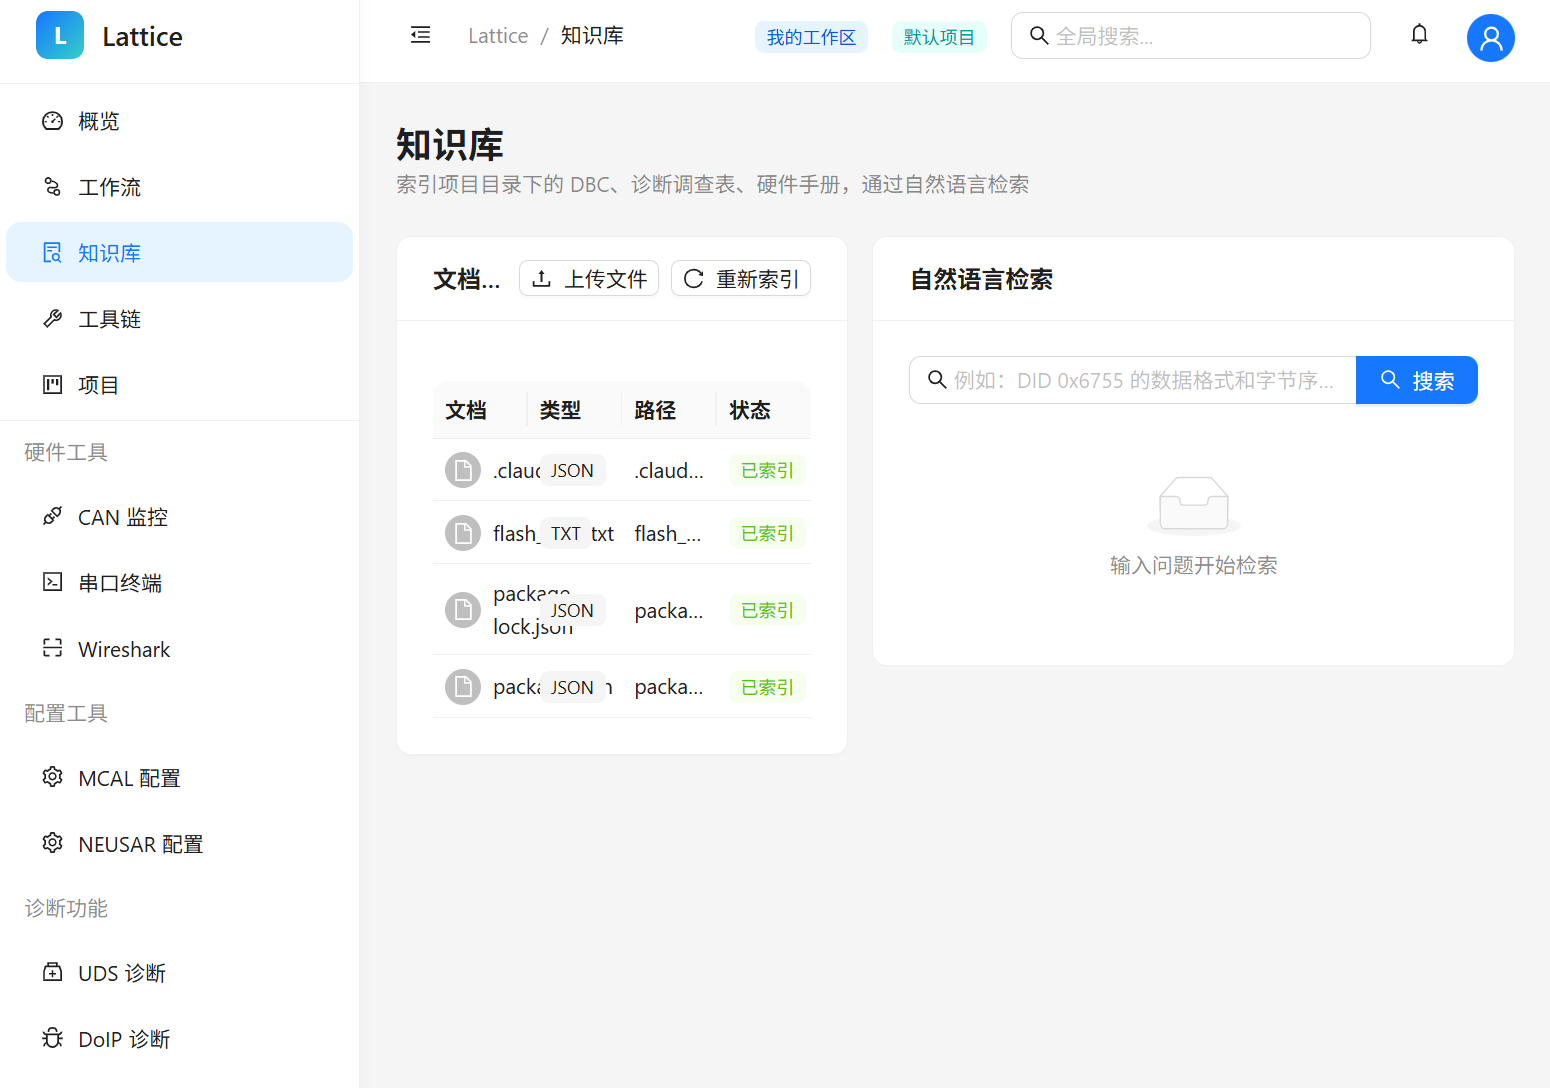The height and width of the screenshot is (1088, 1550).
Task: Open MCAL 配置 in the sidebar
Action: (x=179, y=778)
